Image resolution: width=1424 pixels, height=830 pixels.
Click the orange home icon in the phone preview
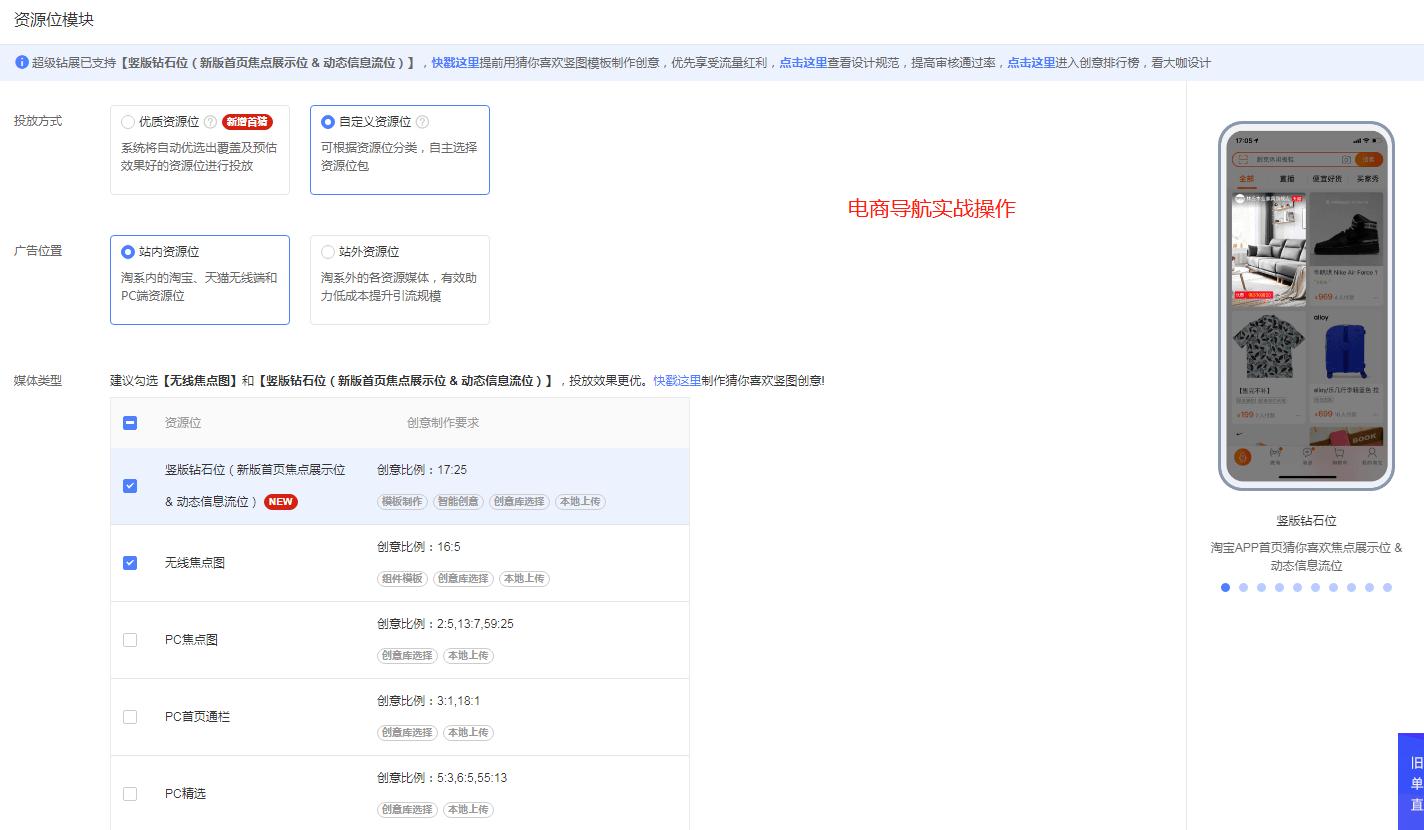point(1243,456)
